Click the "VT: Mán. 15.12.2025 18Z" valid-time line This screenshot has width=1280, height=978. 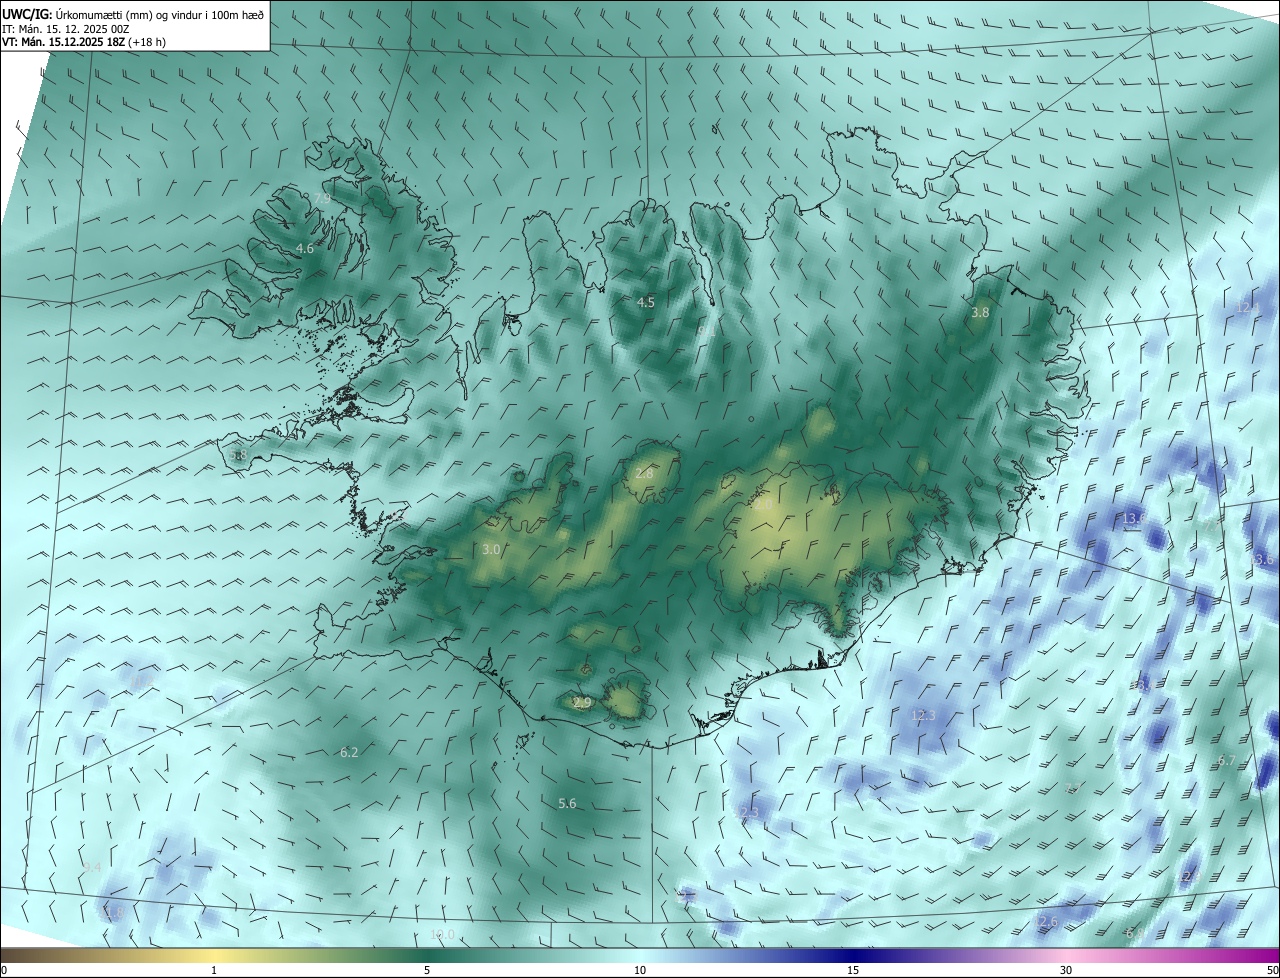63,42
